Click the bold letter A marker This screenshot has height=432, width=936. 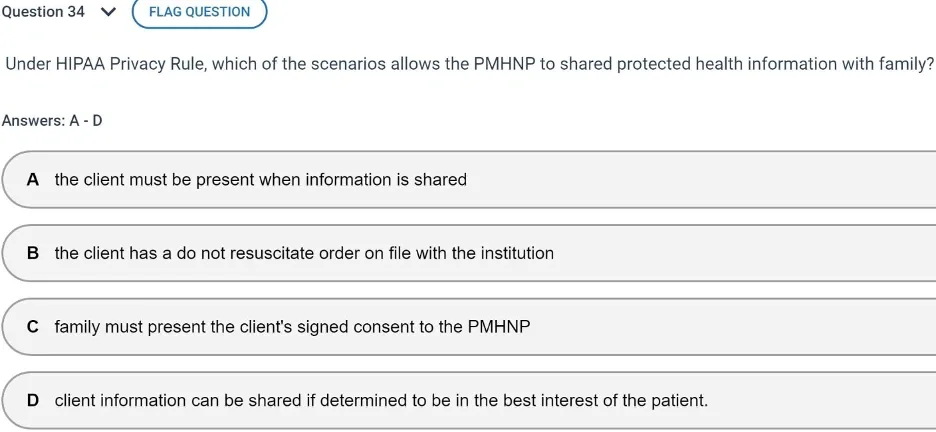click(33, 180)
